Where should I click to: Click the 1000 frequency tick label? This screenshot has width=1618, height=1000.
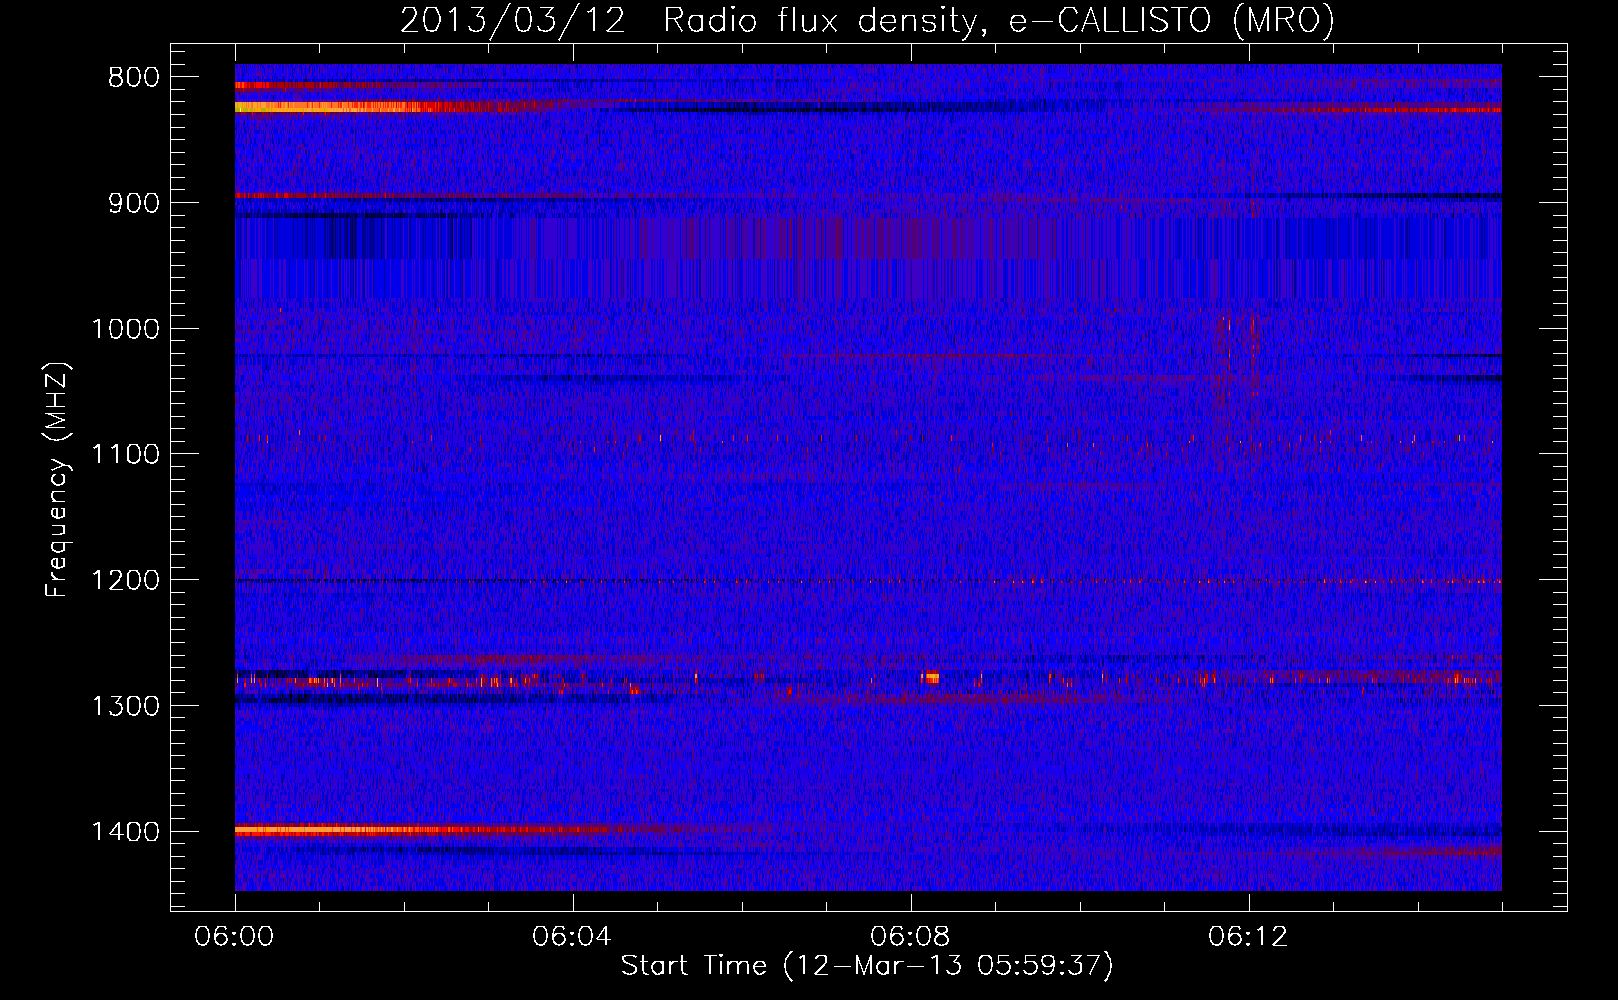[125, 329]
